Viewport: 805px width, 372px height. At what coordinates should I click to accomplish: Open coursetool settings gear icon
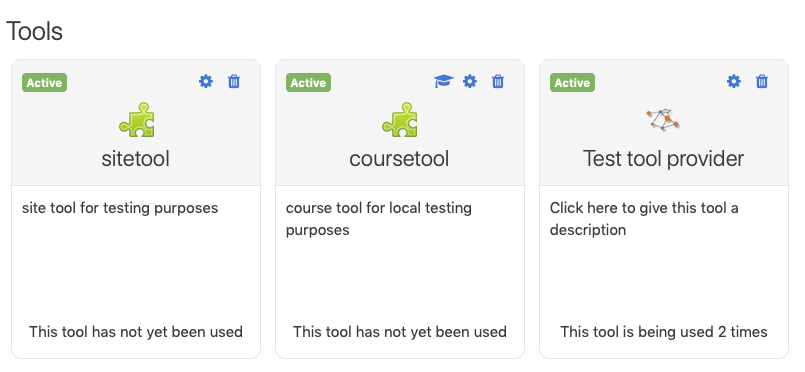[470, 81]
